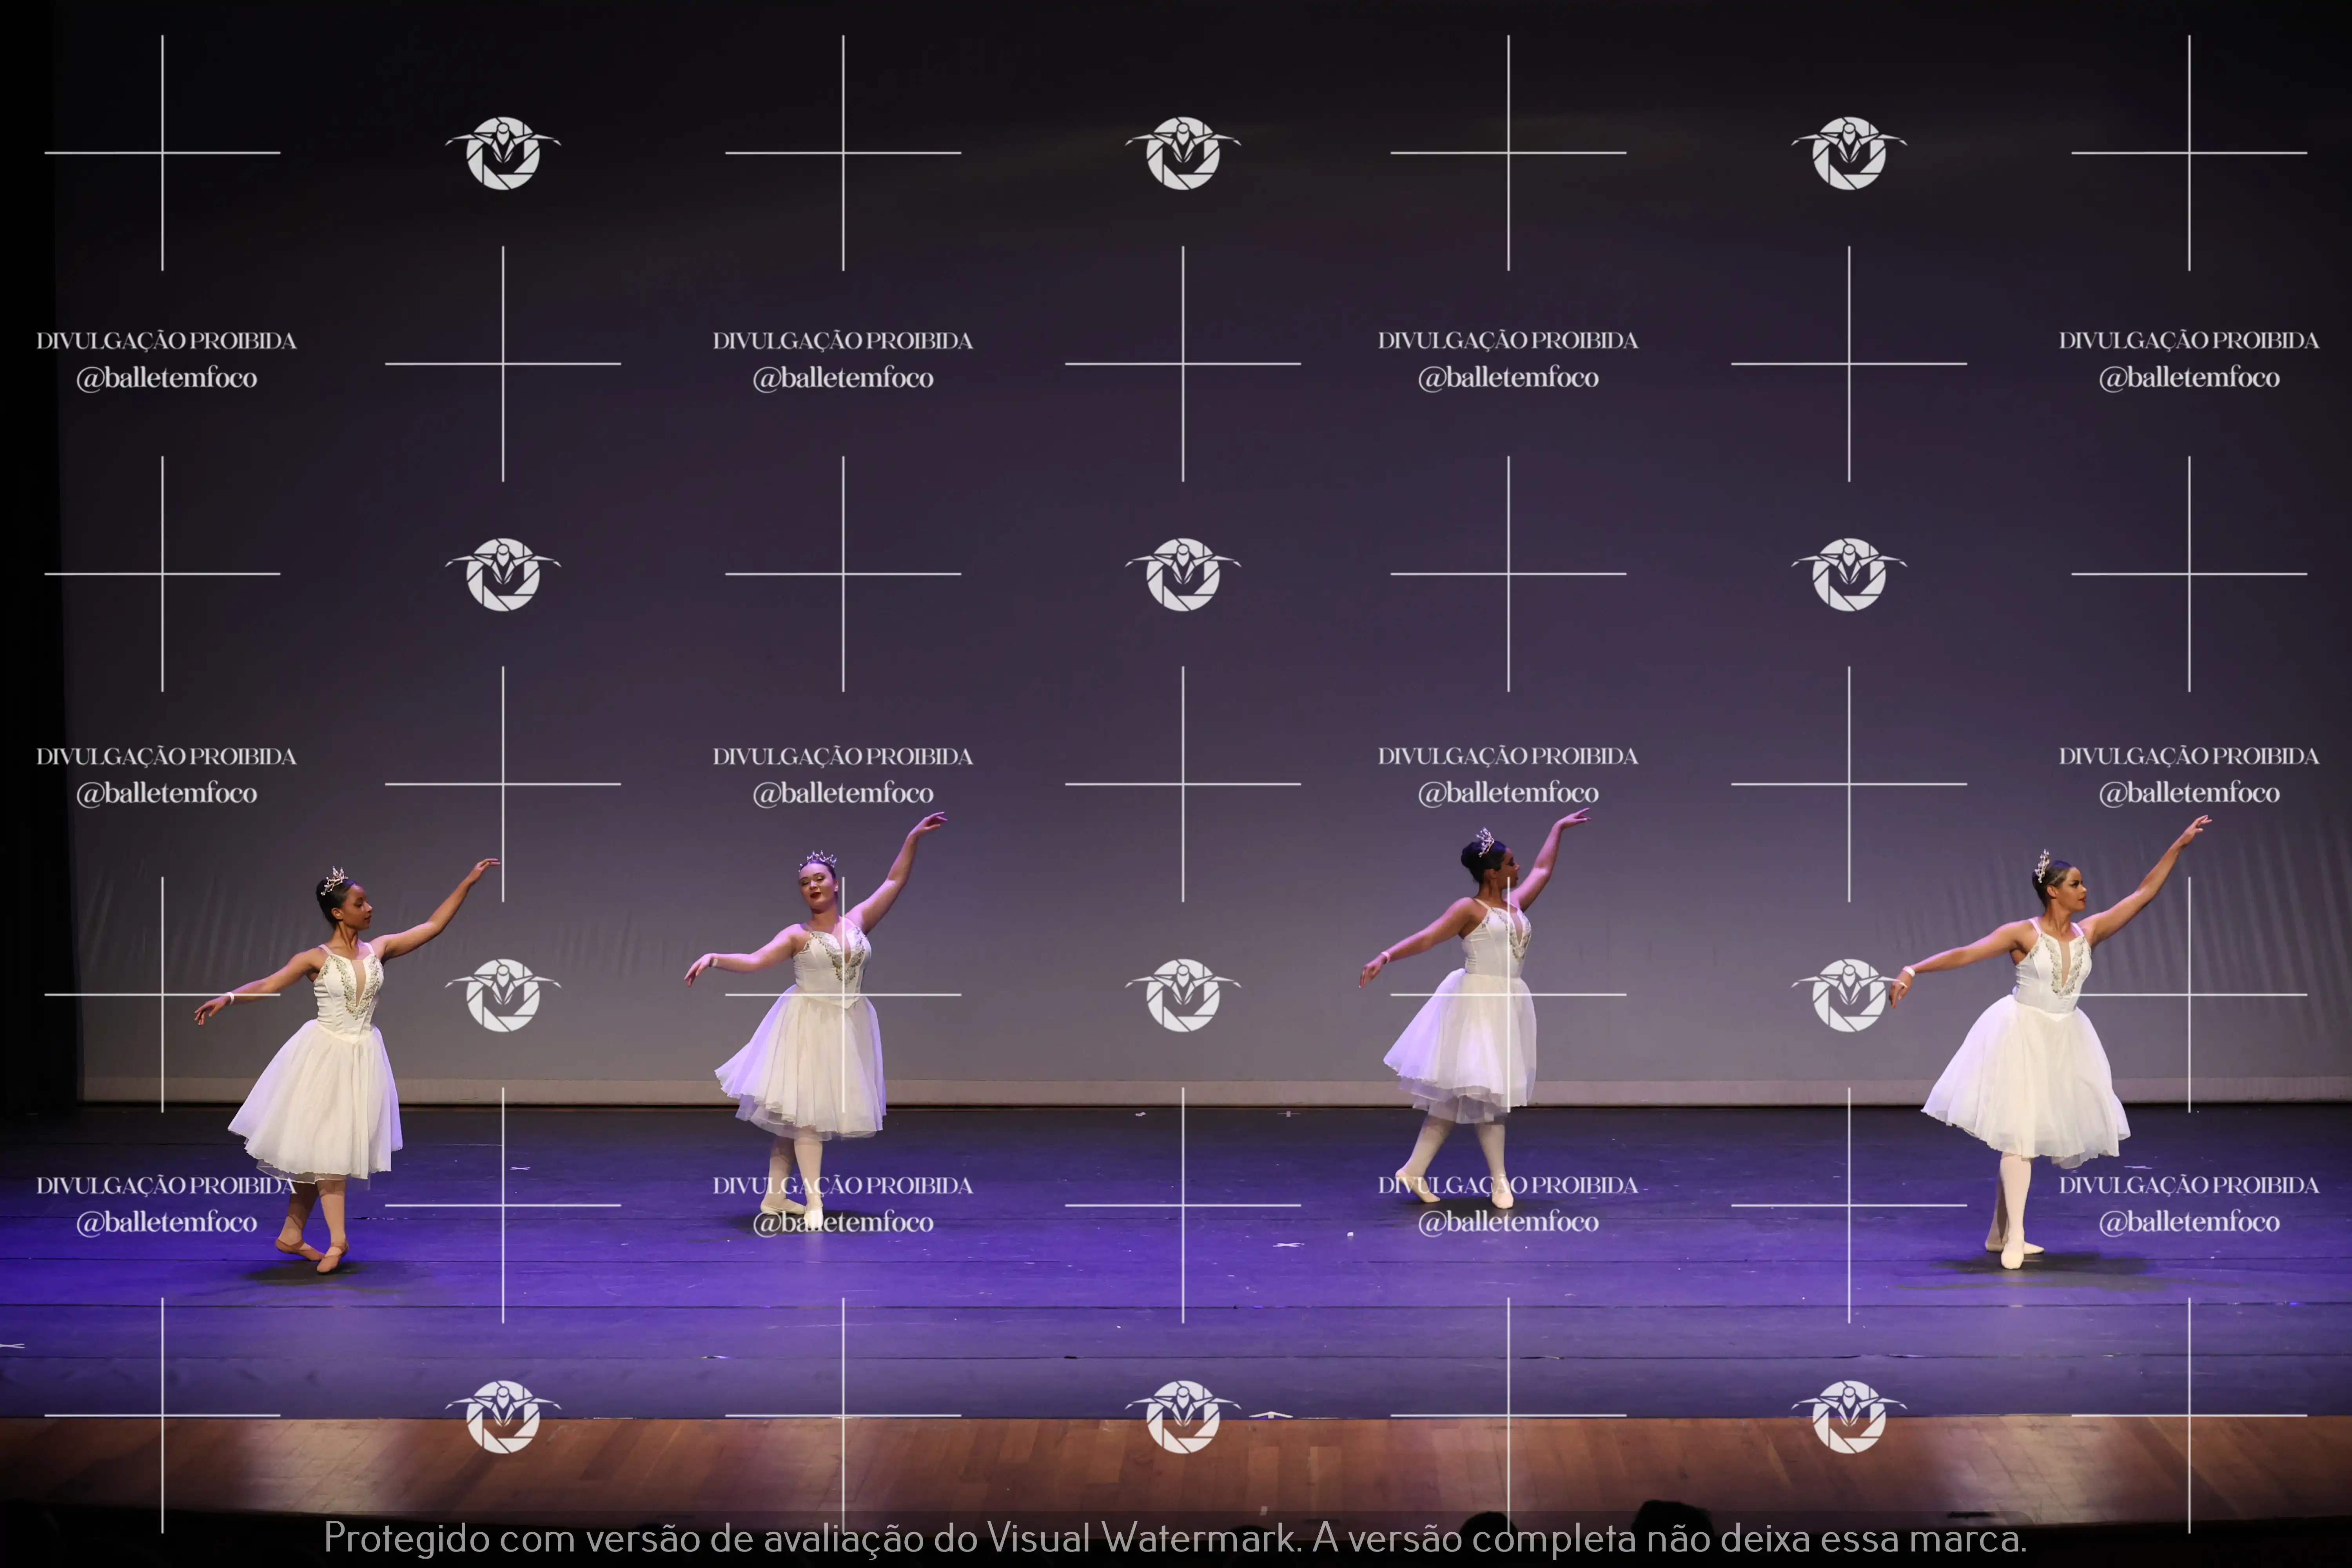This screenshot has height=1568, width=2352.
Task: Click the shutter logo between the two middle dancers
Action: 1183,995
